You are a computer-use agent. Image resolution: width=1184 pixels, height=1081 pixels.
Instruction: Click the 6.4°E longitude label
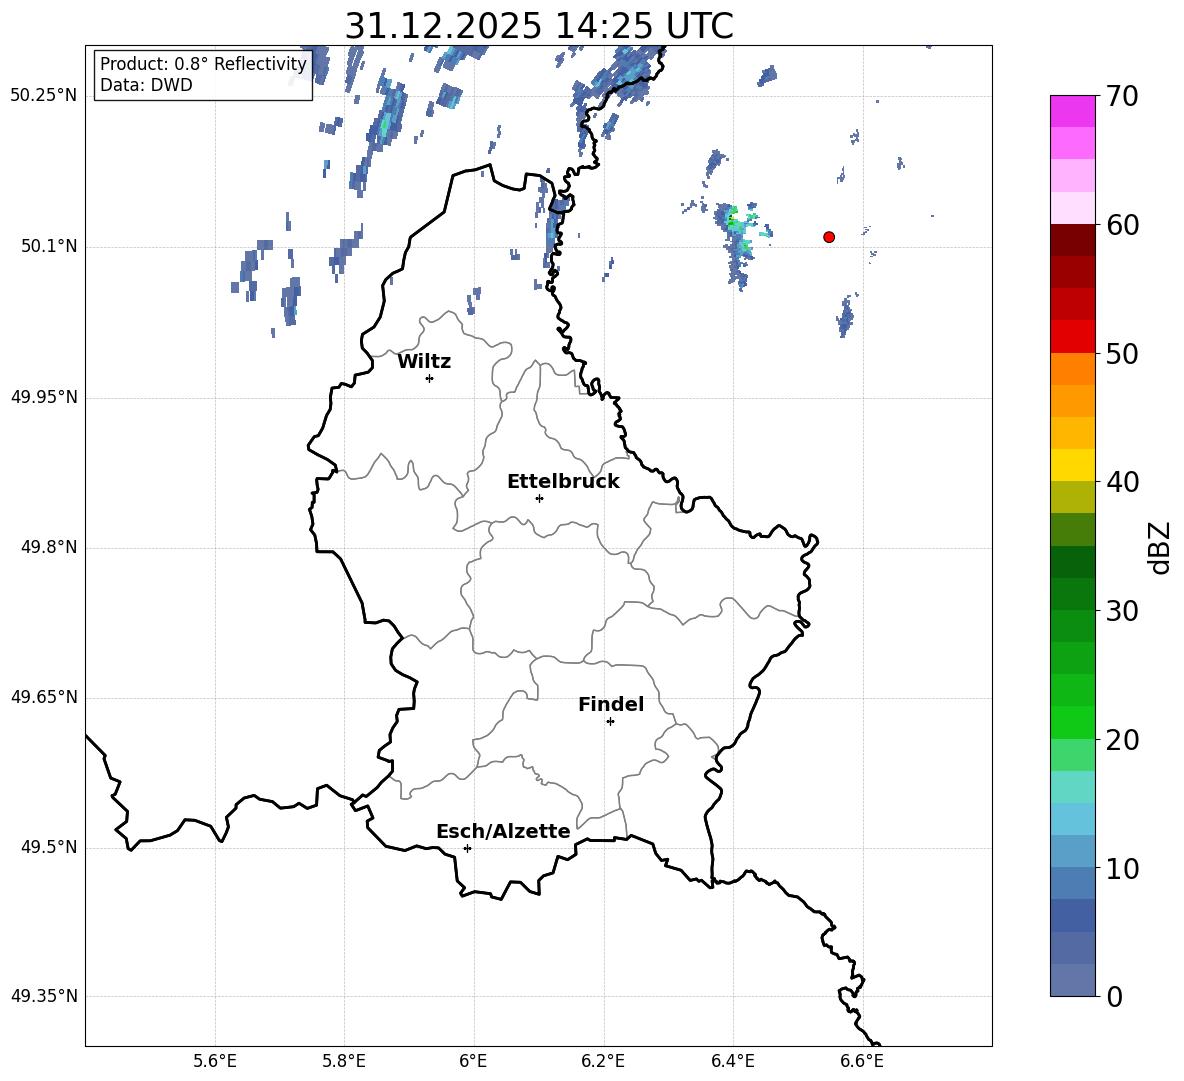coord(732,1061)
